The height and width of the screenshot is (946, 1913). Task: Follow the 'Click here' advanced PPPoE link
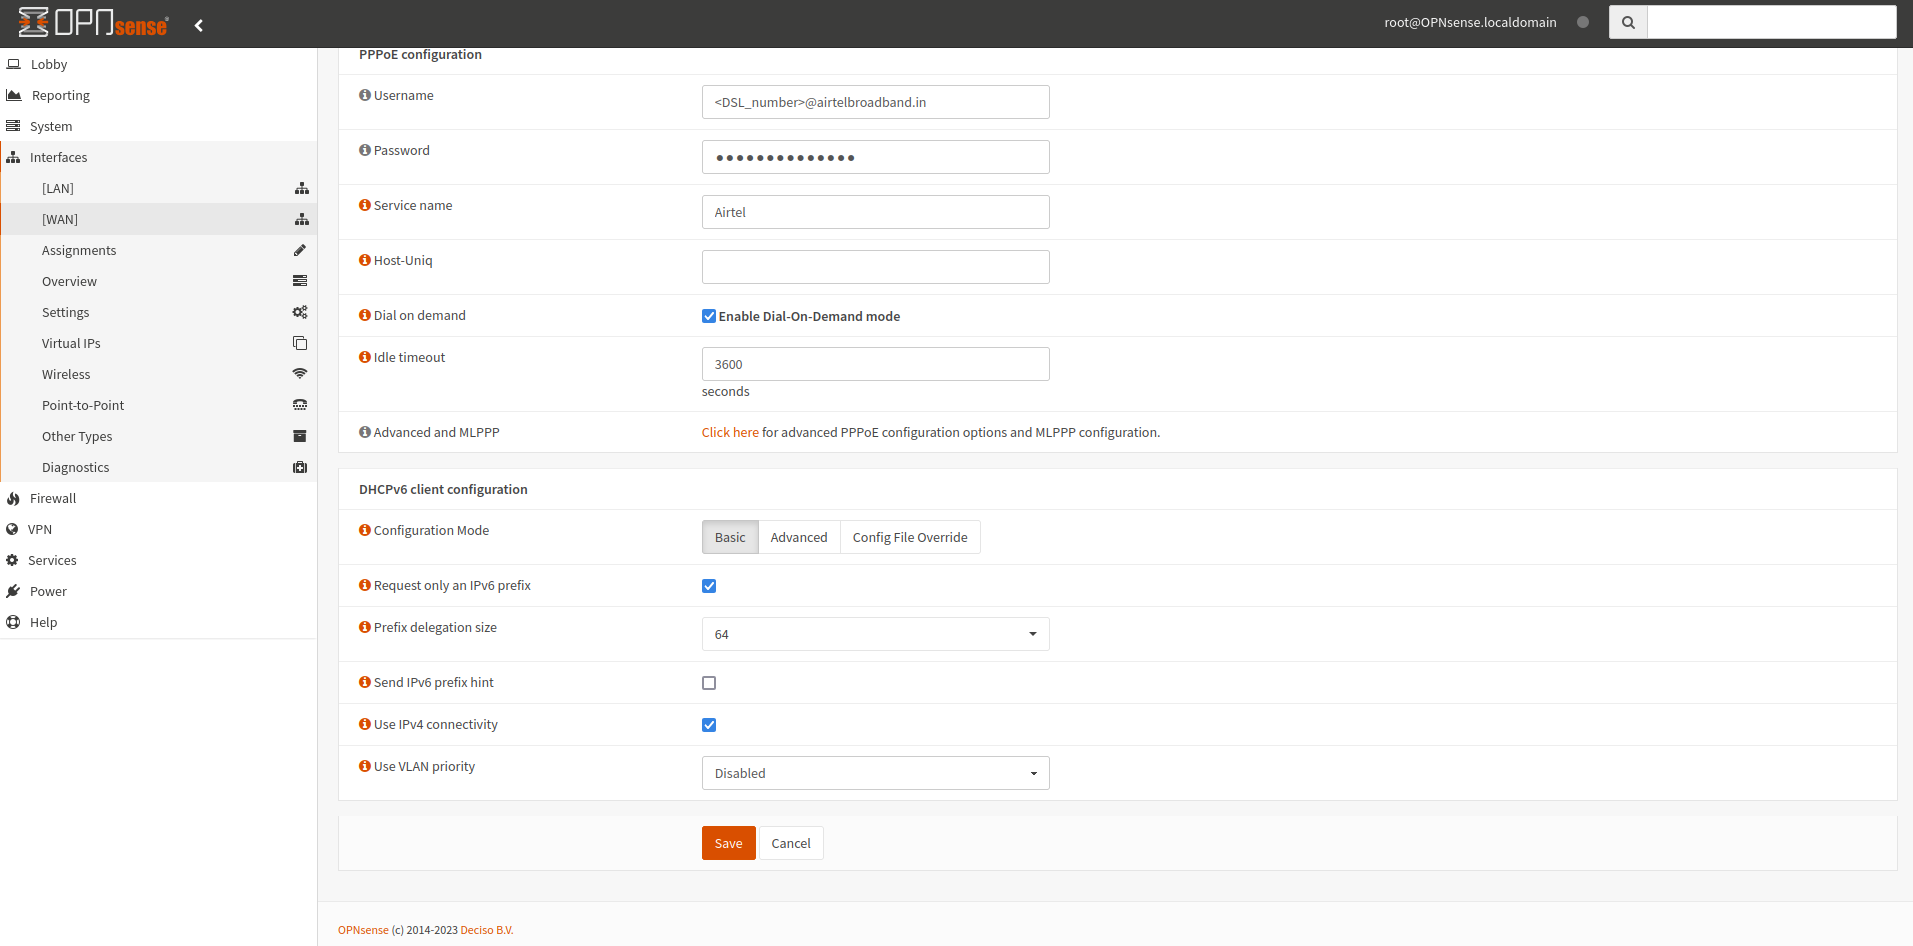click(x=730, y=432)
